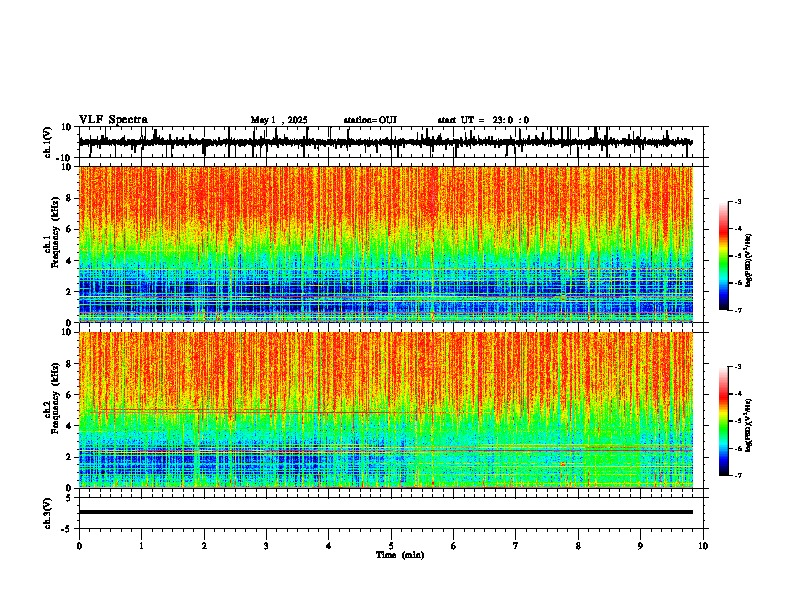The image size is (792, 612).
Task: Click the "4" kHz tick on ch.2 frequency axis
Action: pyautogui.click(x=70, y=426)
